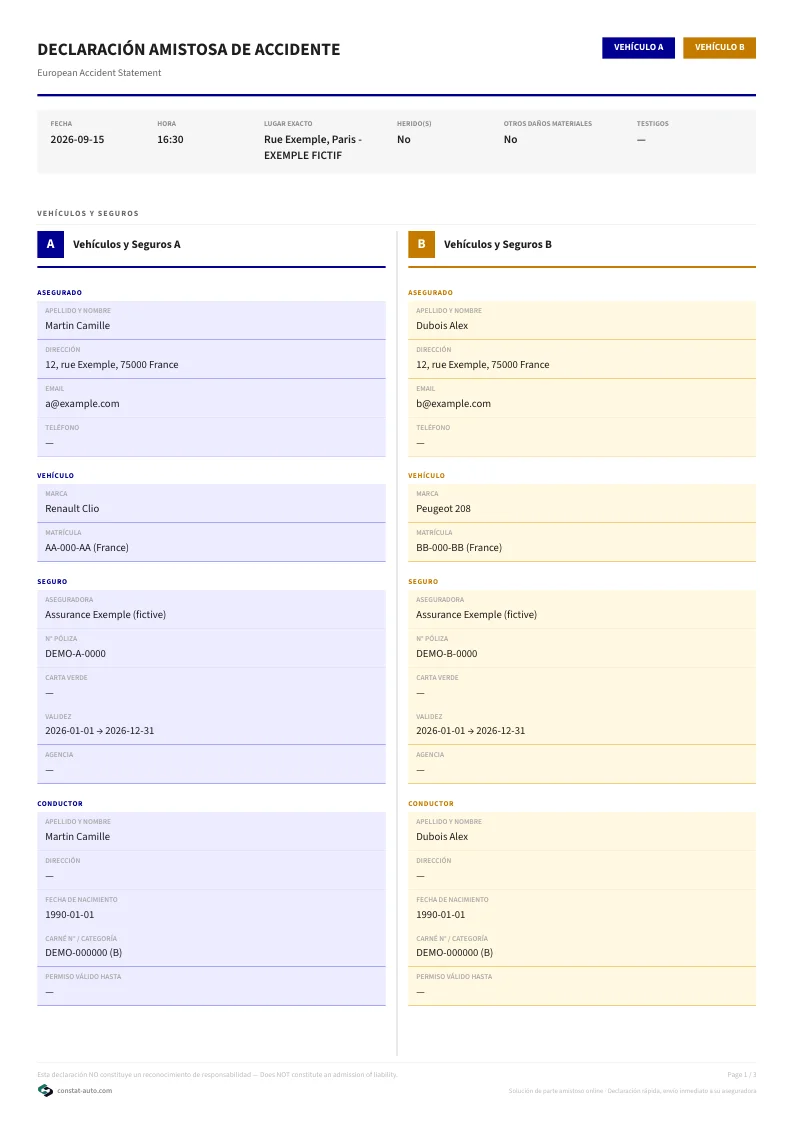Click vehicle A address 12, rue Exemple
The height and width of the screenshot is (1123, 795).
[112, 365]
